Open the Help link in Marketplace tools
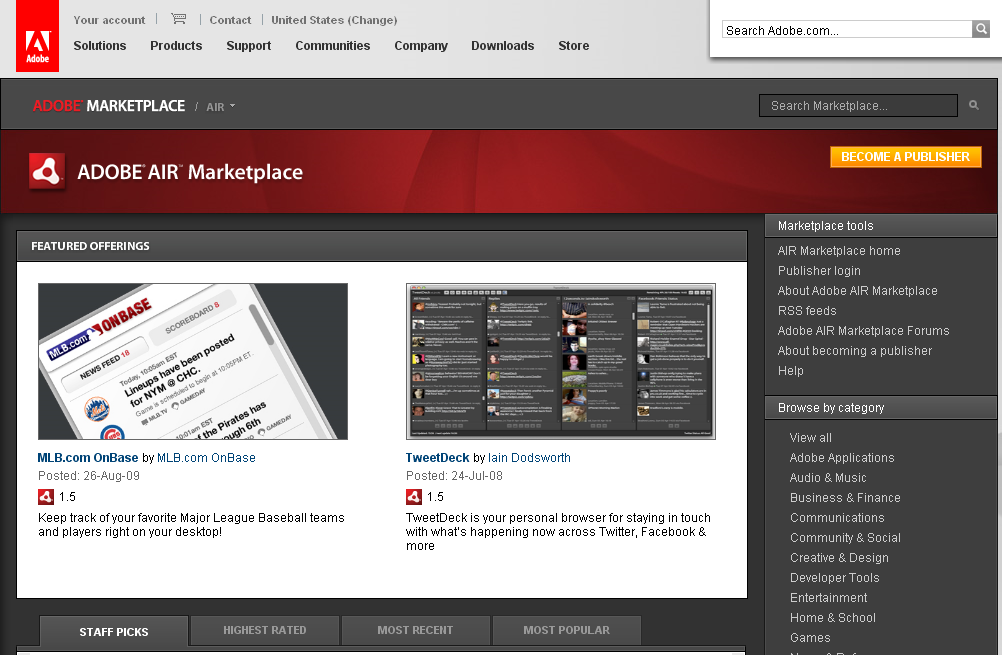The height and width of the screenshot is (655, 1002). [790, 371]
